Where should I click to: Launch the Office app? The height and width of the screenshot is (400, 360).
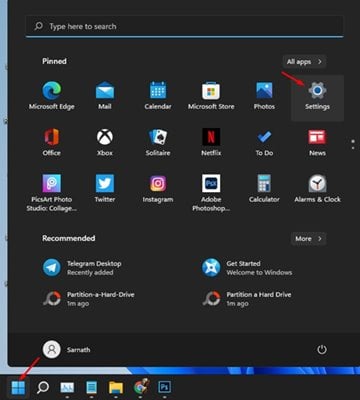(x=52, y=143)
